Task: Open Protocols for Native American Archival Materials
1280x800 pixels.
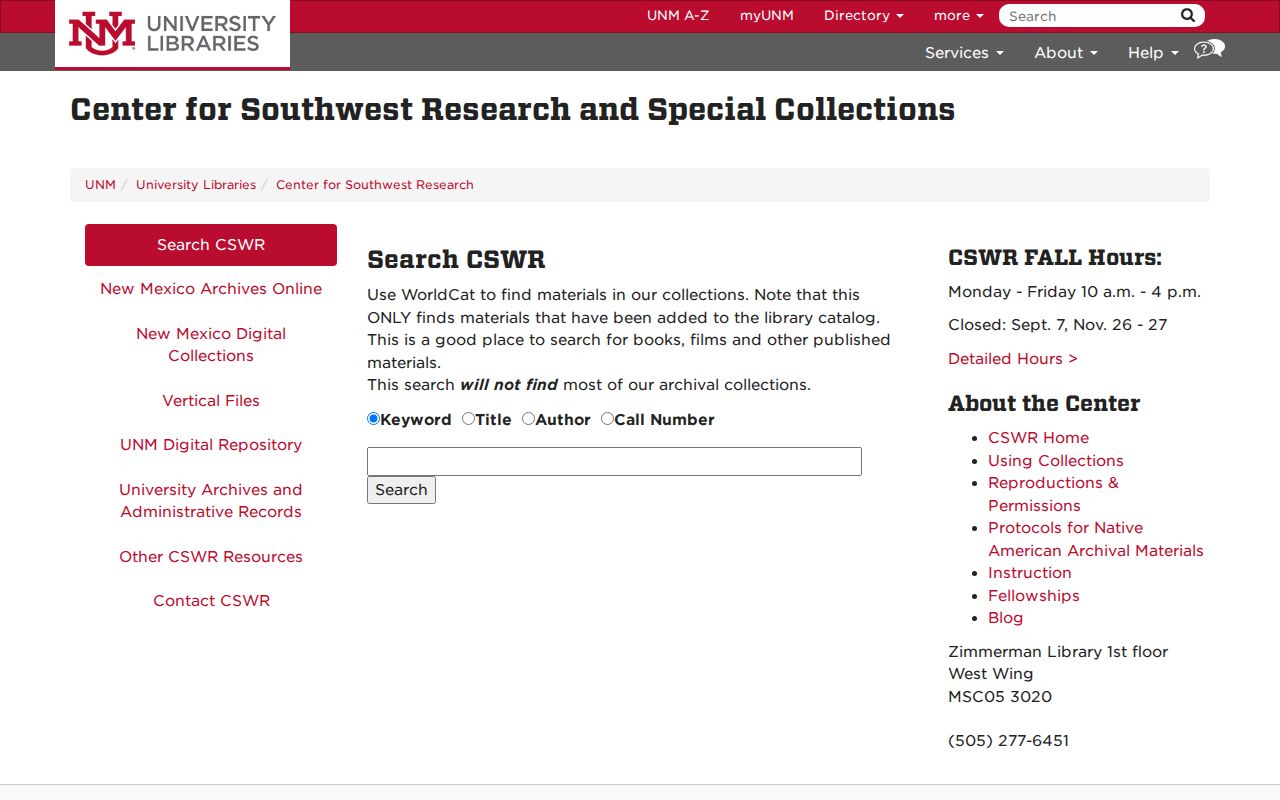Action: coord(1096,539)
